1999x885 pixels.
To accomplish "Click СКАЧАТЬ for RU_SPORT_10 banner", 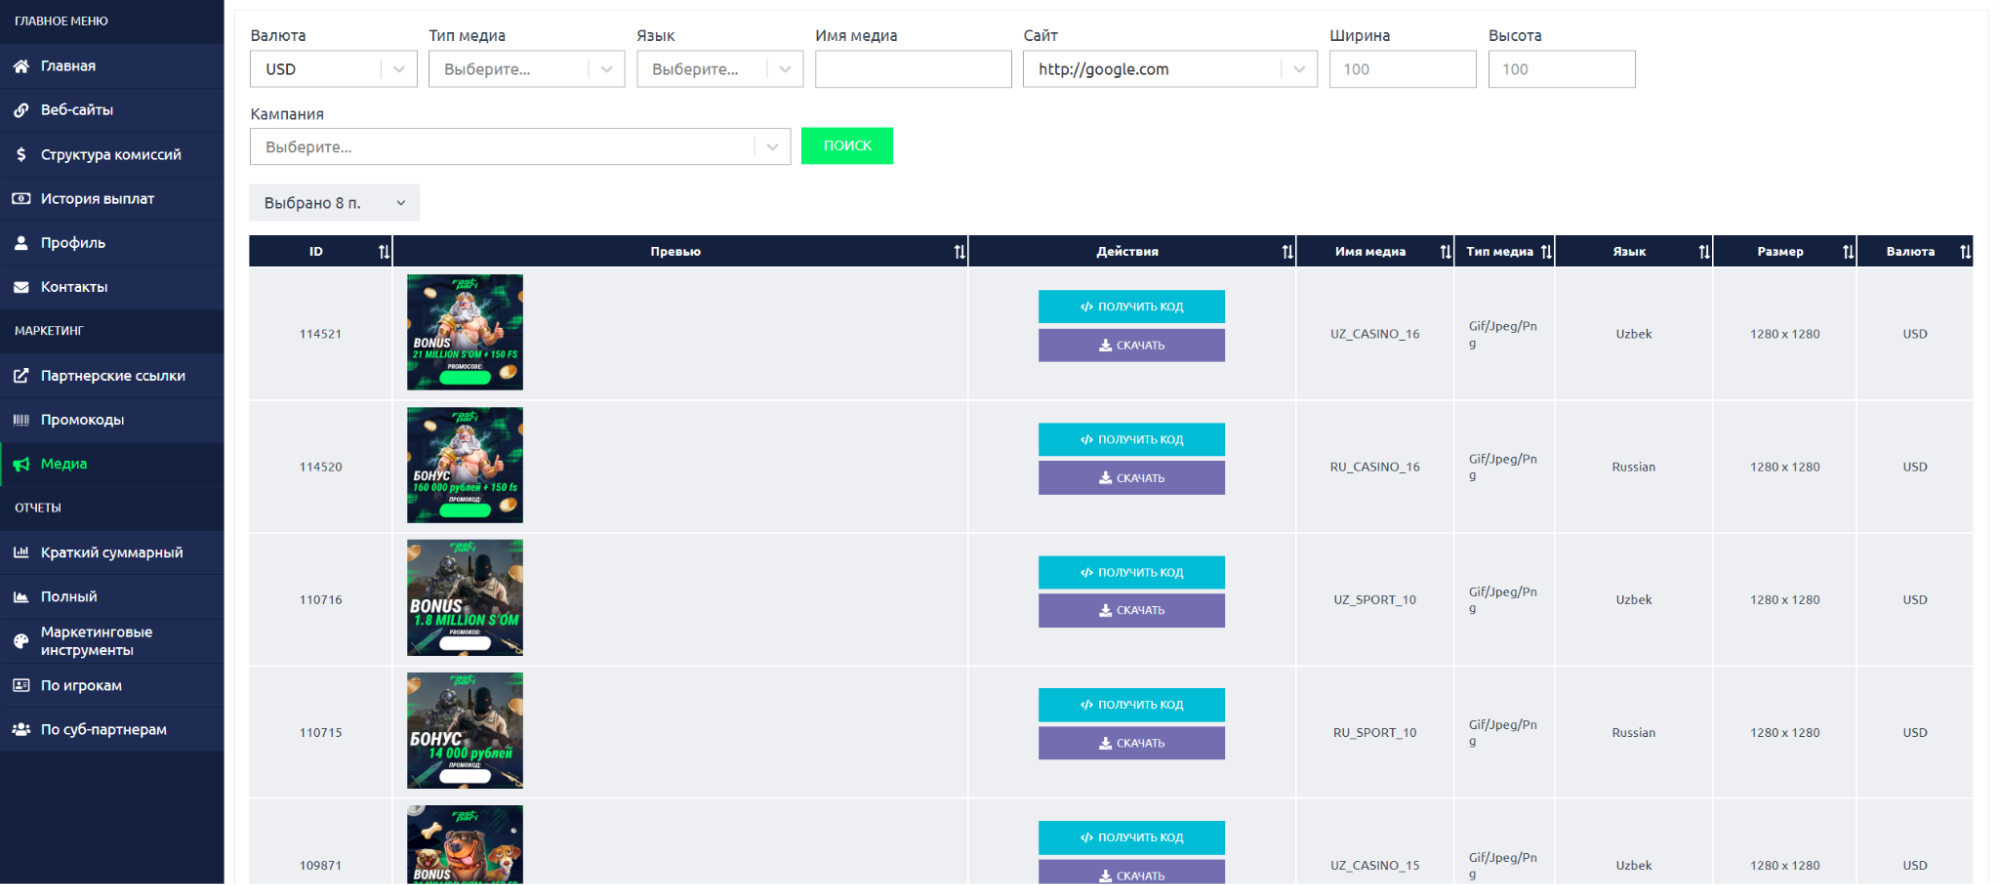I will (1131, 743).
